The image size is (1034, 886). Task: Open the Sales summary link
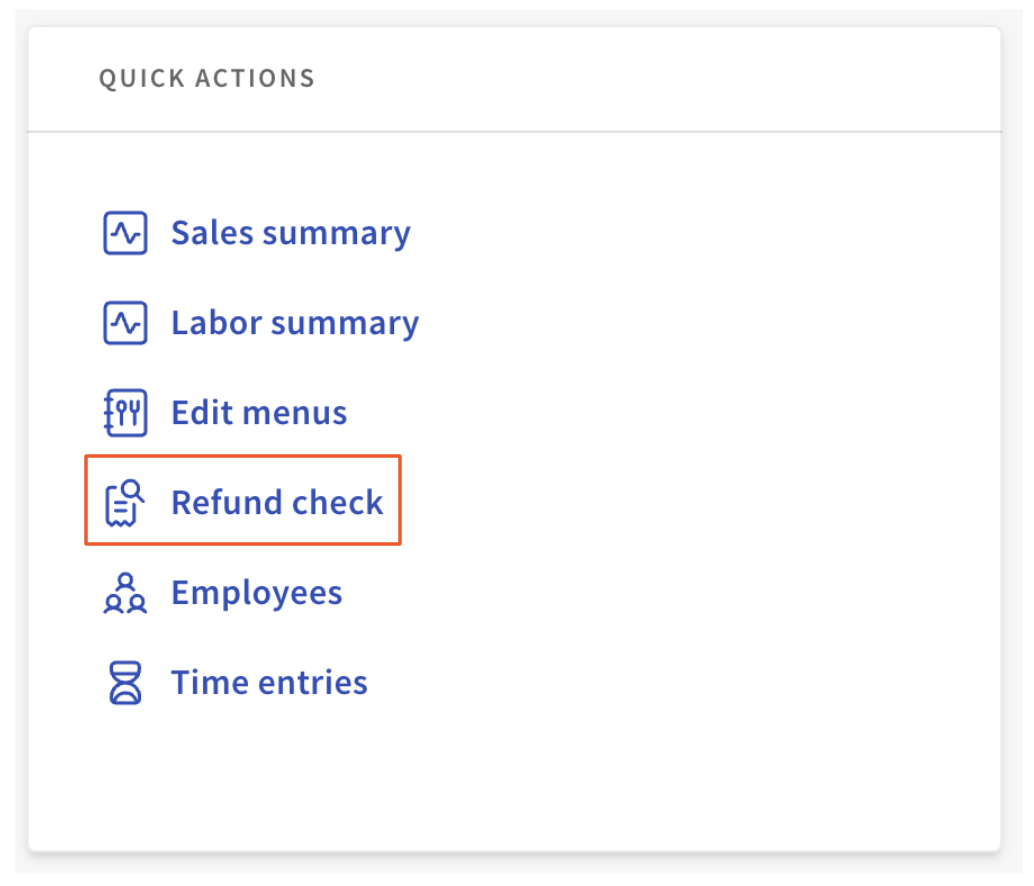tap(290, 233)
